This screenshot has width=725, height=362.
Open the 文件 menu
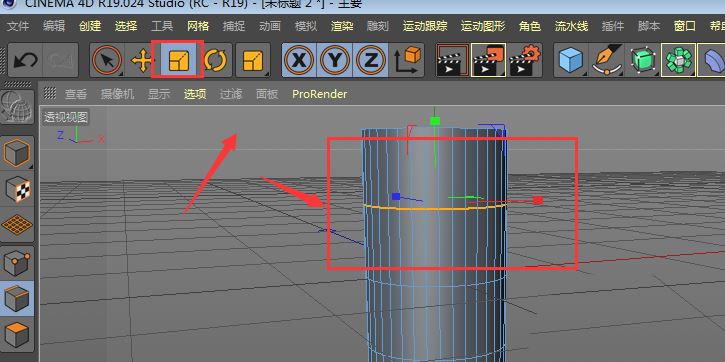18,26
